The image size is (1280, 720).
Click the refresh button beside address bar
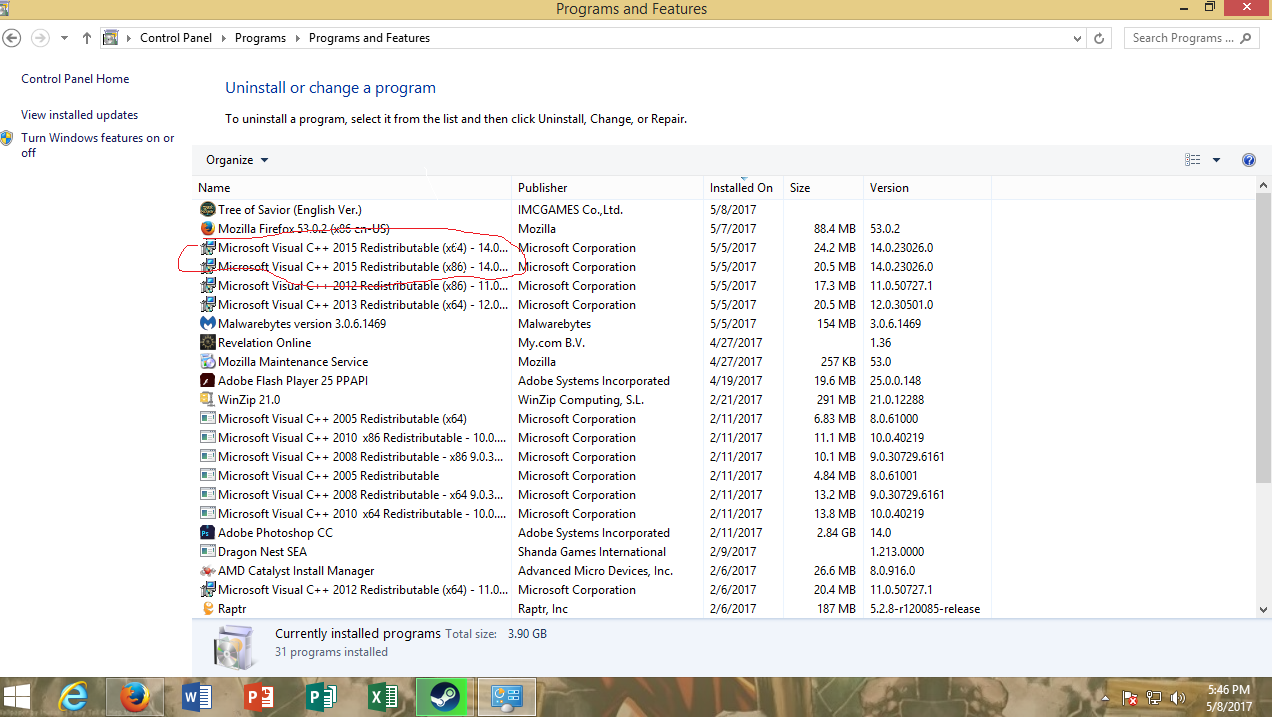coord(1100,38)
